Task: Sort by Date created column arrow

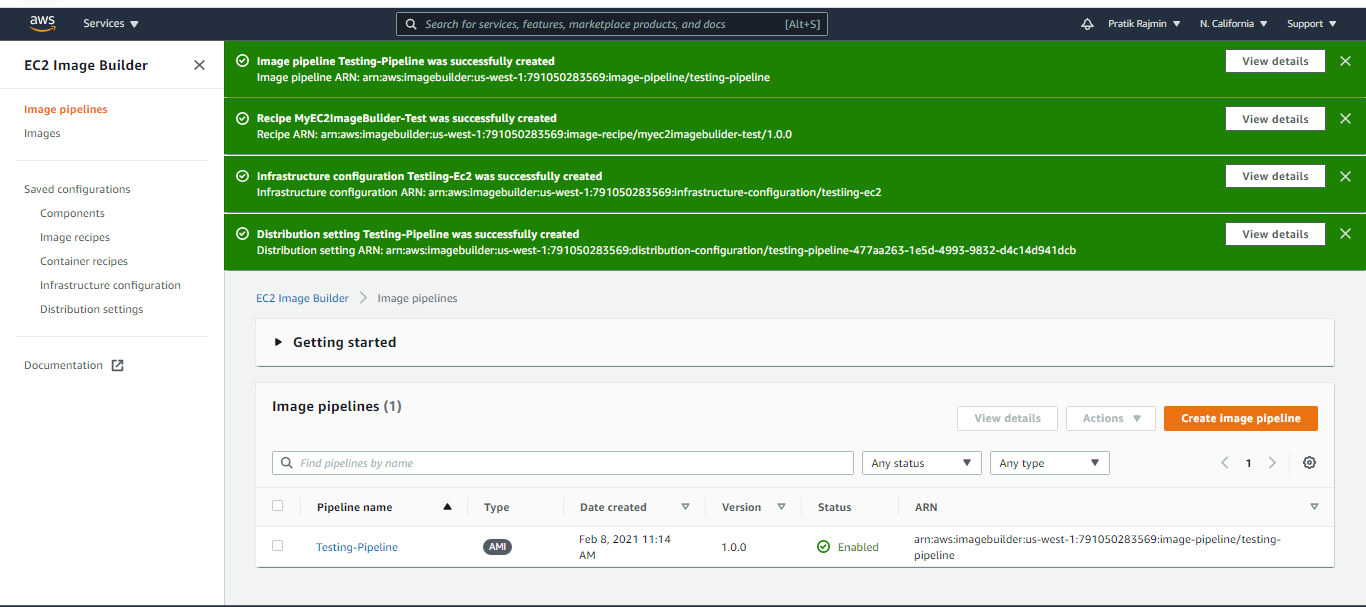Action: (x=685, y=507)
